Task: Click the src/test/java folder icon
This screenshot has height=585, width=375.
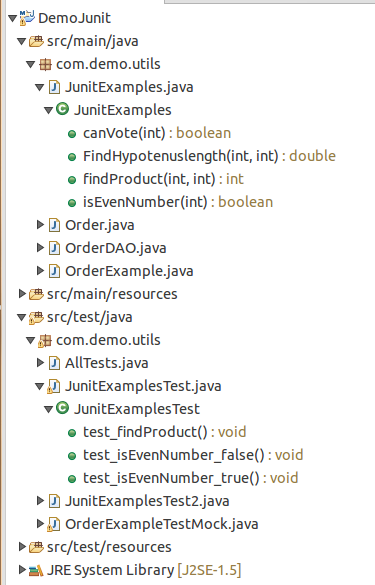Action: [36, 317]
